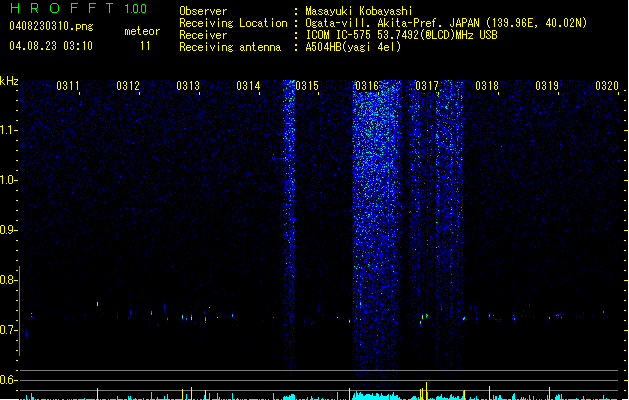
Task: Click the 0312 time marker
Action: pos(128,86)
